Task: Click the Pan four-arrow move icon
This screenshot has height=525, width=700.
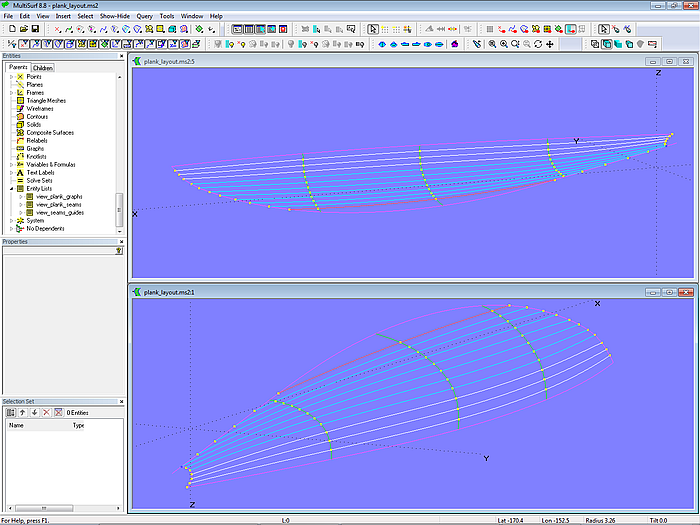Action: tap(550, 44)
